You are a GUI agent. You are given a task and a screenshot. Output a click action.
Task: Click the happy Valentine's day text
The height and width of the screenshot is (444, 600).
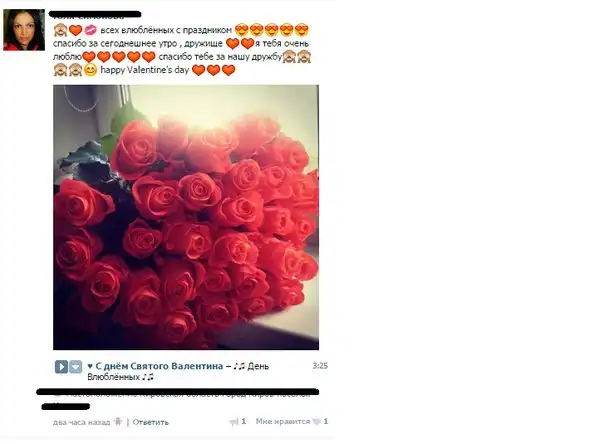coord(145,70)
